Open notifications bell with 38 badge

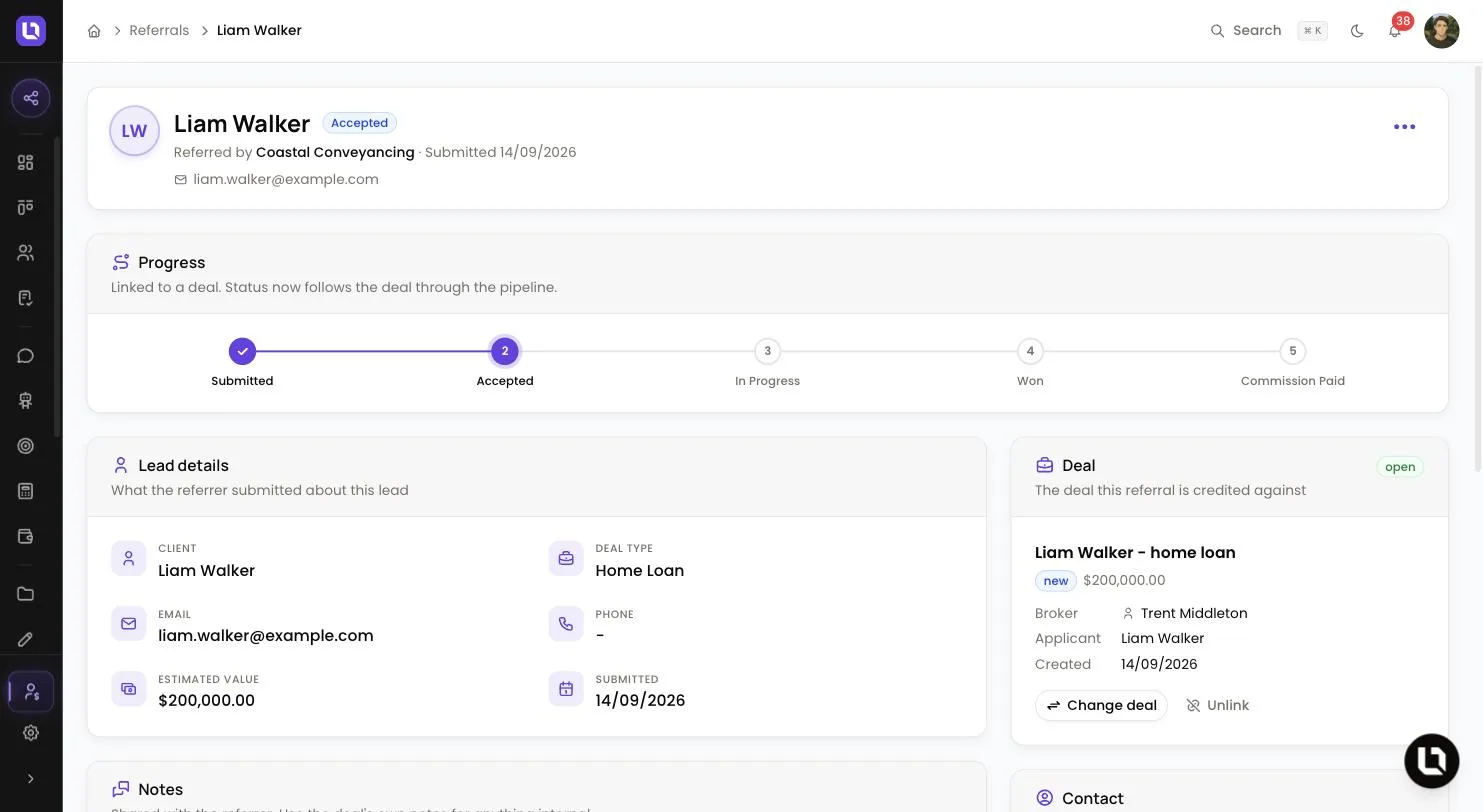click(1395, 31)
